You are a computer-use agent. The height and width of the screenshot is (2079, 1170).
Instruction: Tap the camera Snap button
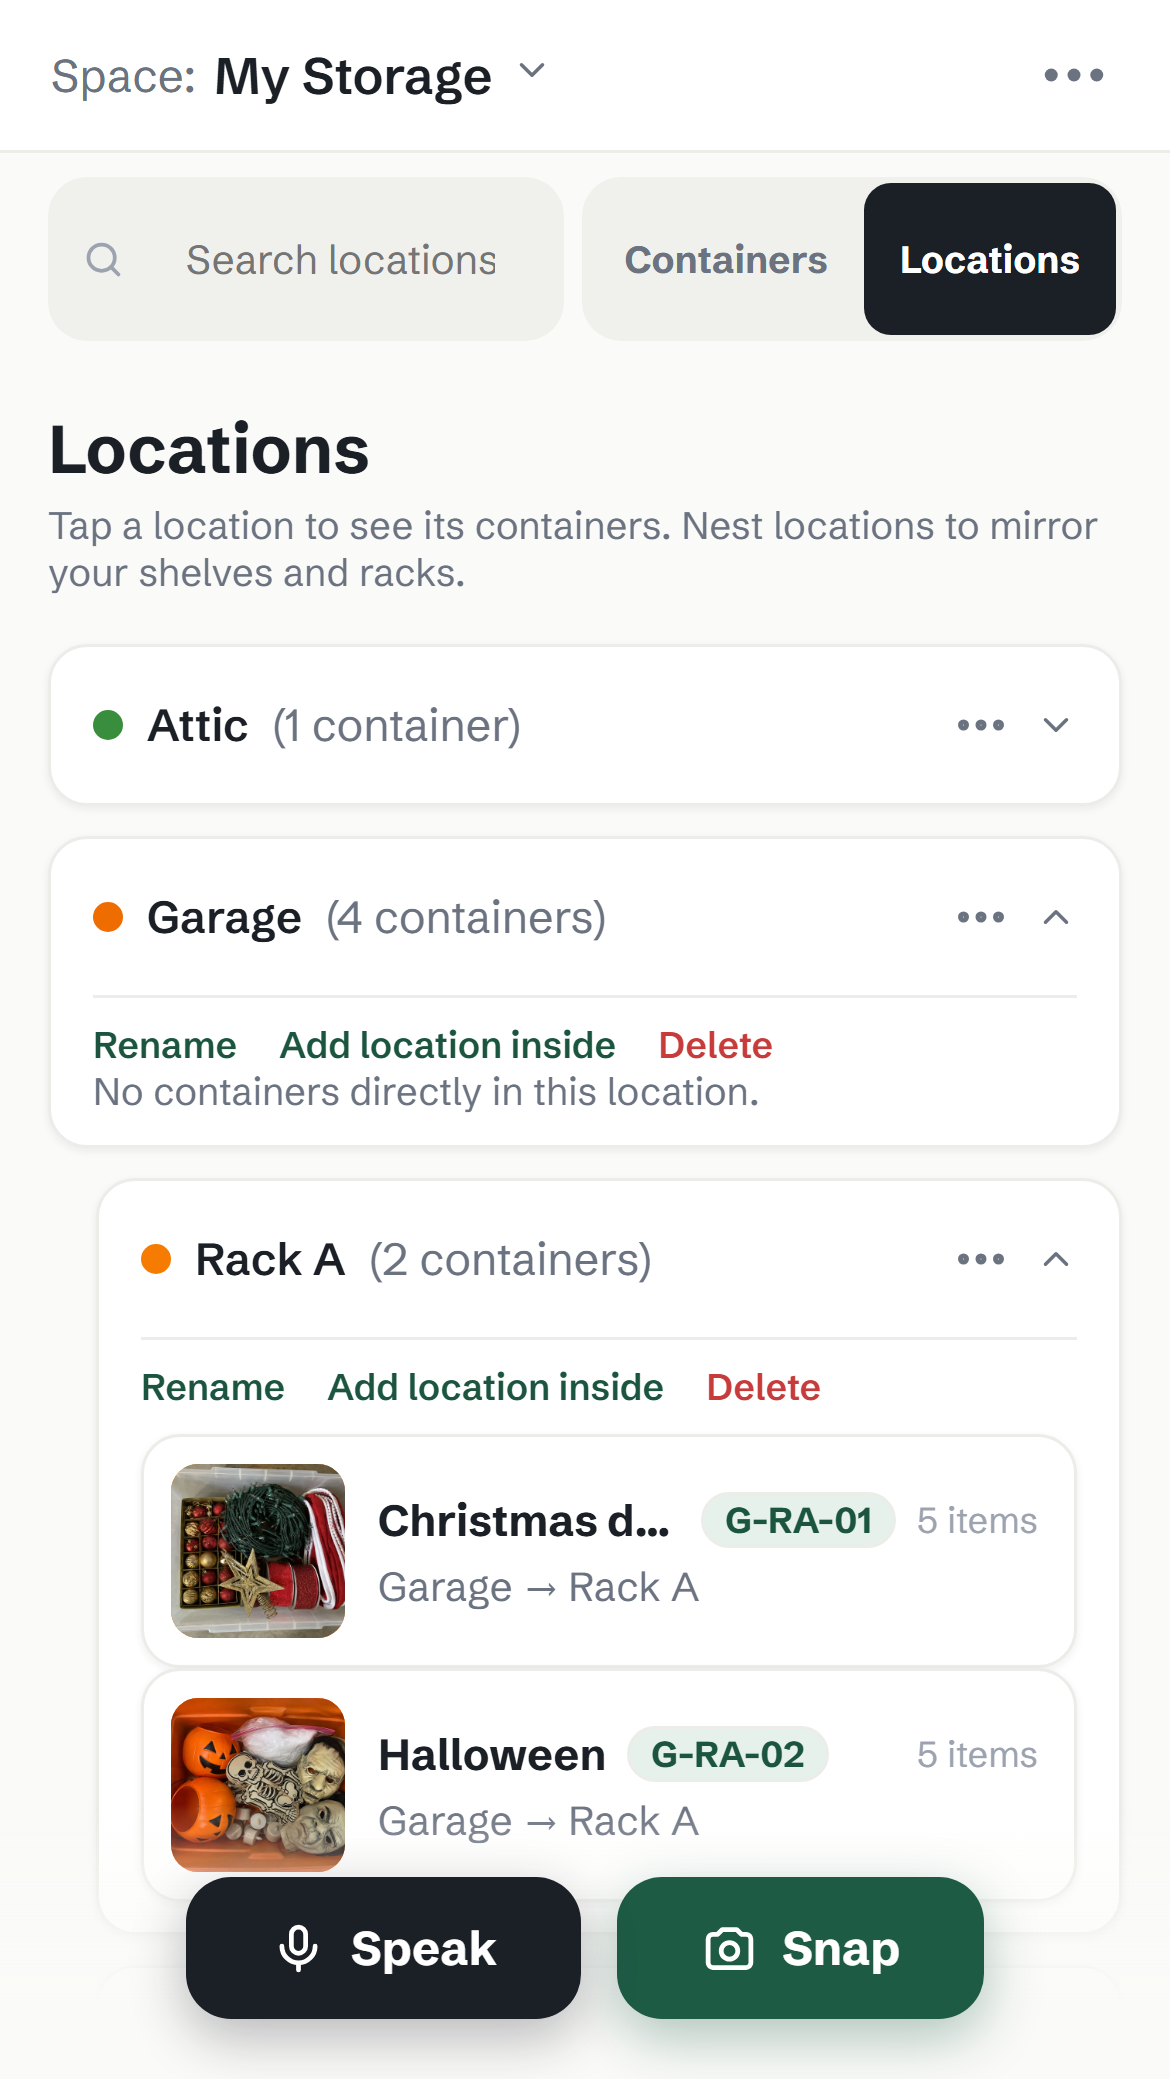tap(800, 1948)
